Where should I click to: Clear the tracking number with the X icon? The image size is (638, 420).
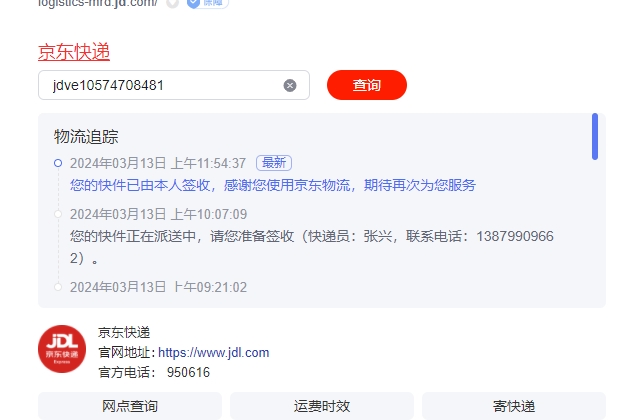[290, 85]
